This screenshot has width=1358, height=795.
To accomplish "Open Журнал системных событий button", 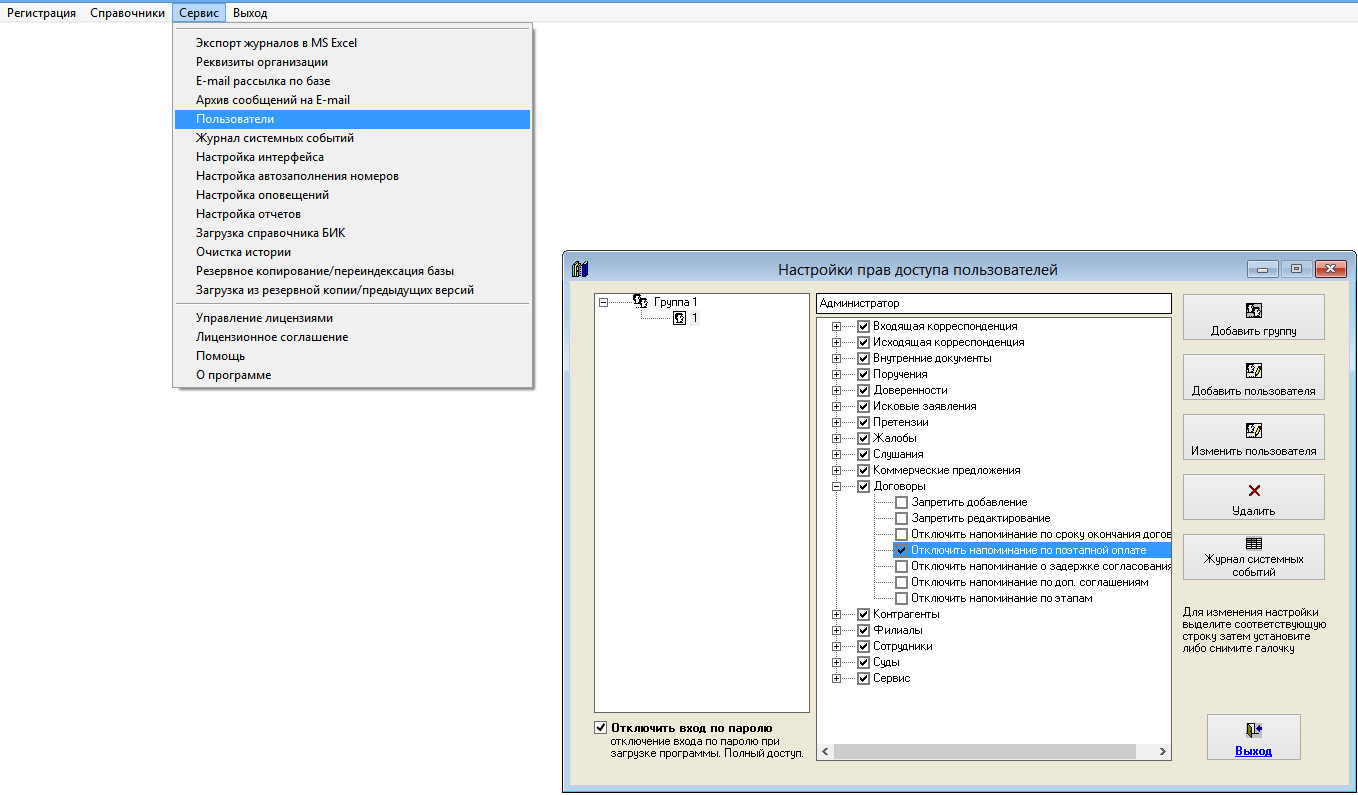I will coord(1254,557).
